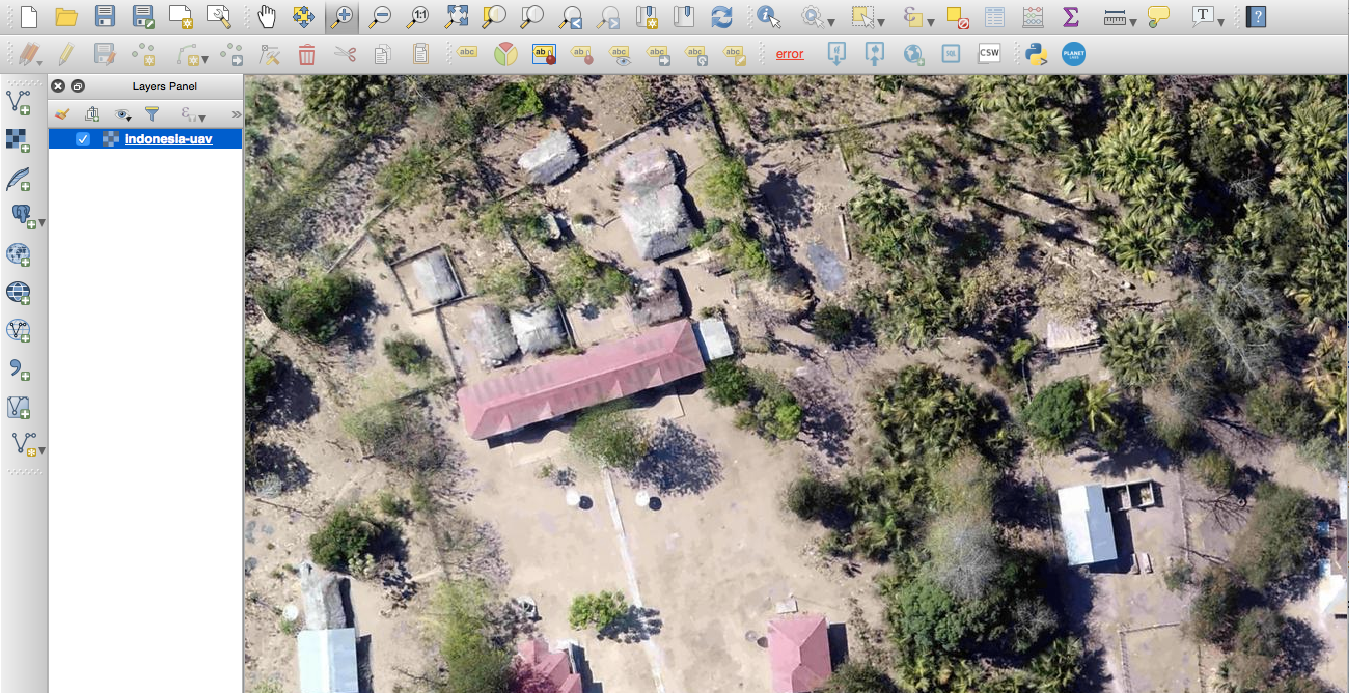The height and width of the screenshot is (693, 1349).
Task: Add Raster Layer from side toolbar
Action: (18, 140)
